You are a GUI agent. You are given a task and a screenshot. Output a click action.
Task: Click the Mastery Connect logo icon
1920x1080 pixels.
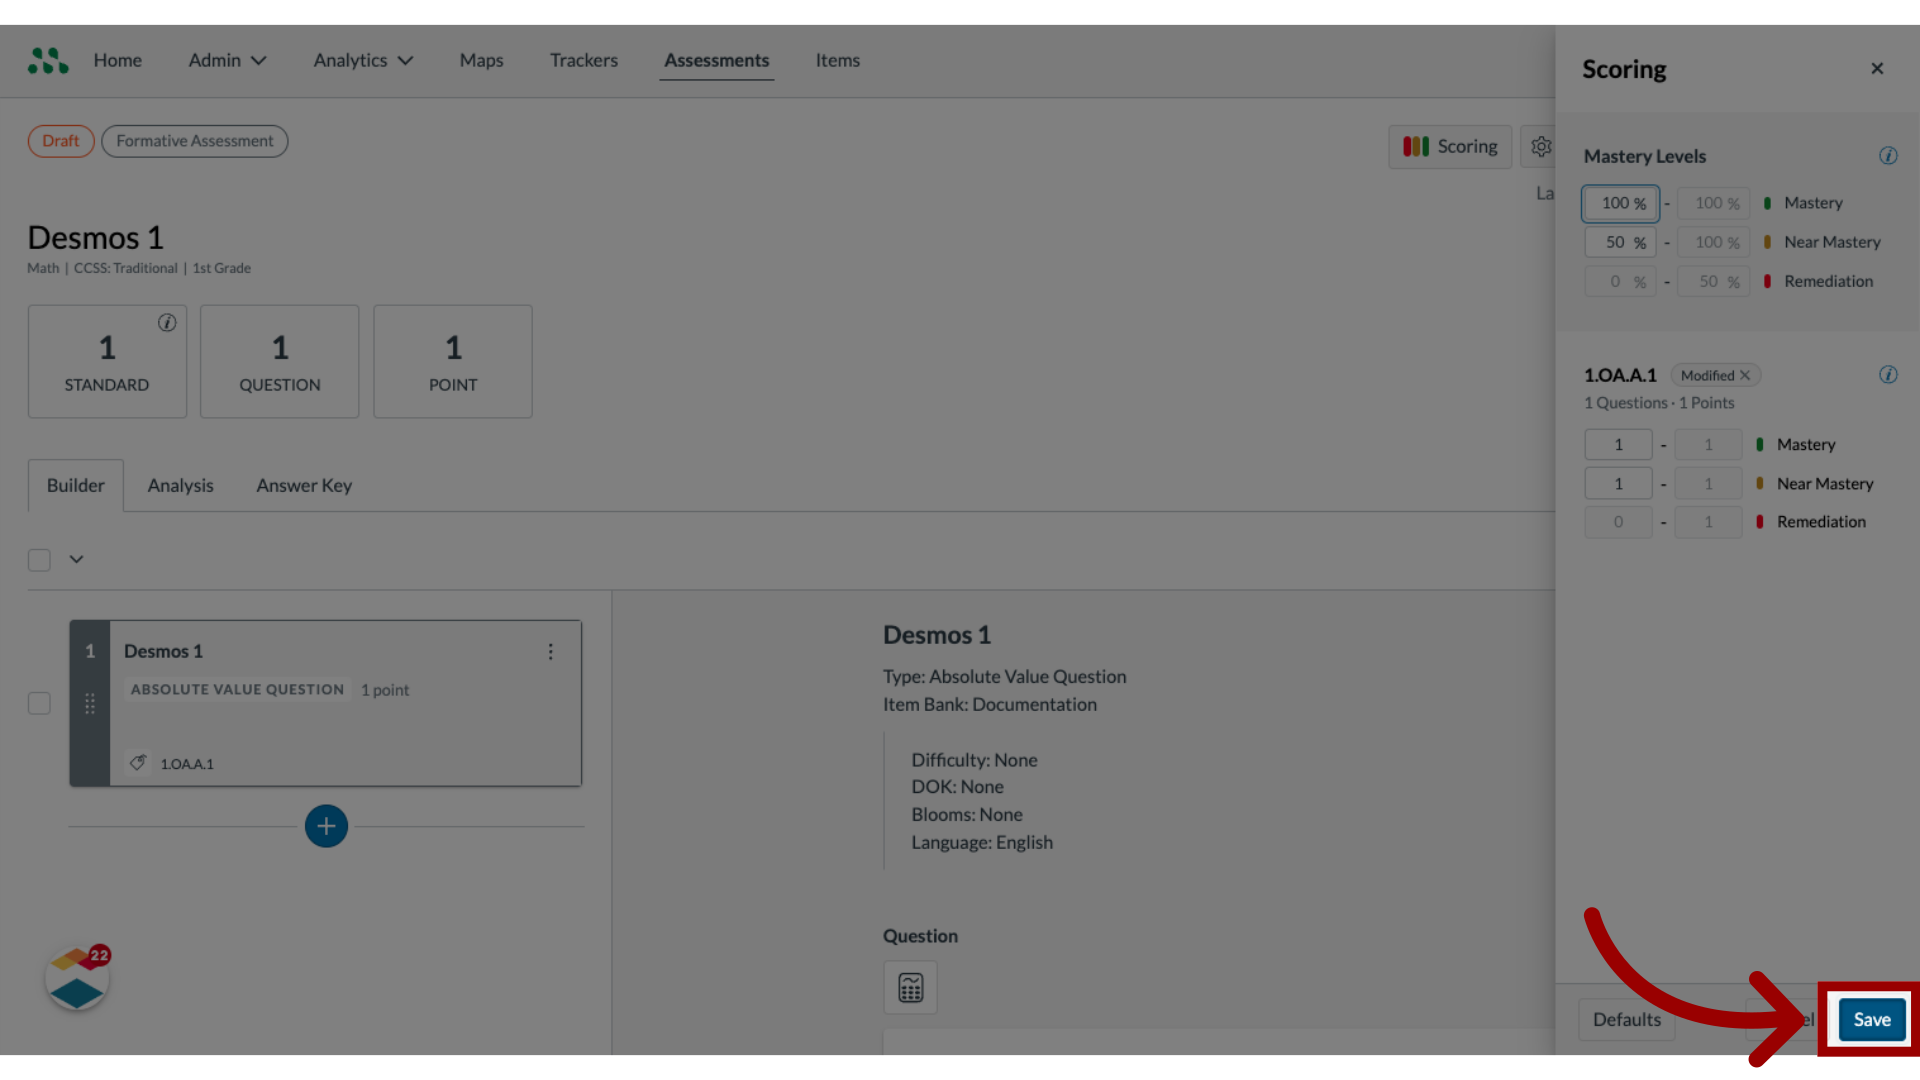click(48, 61)
